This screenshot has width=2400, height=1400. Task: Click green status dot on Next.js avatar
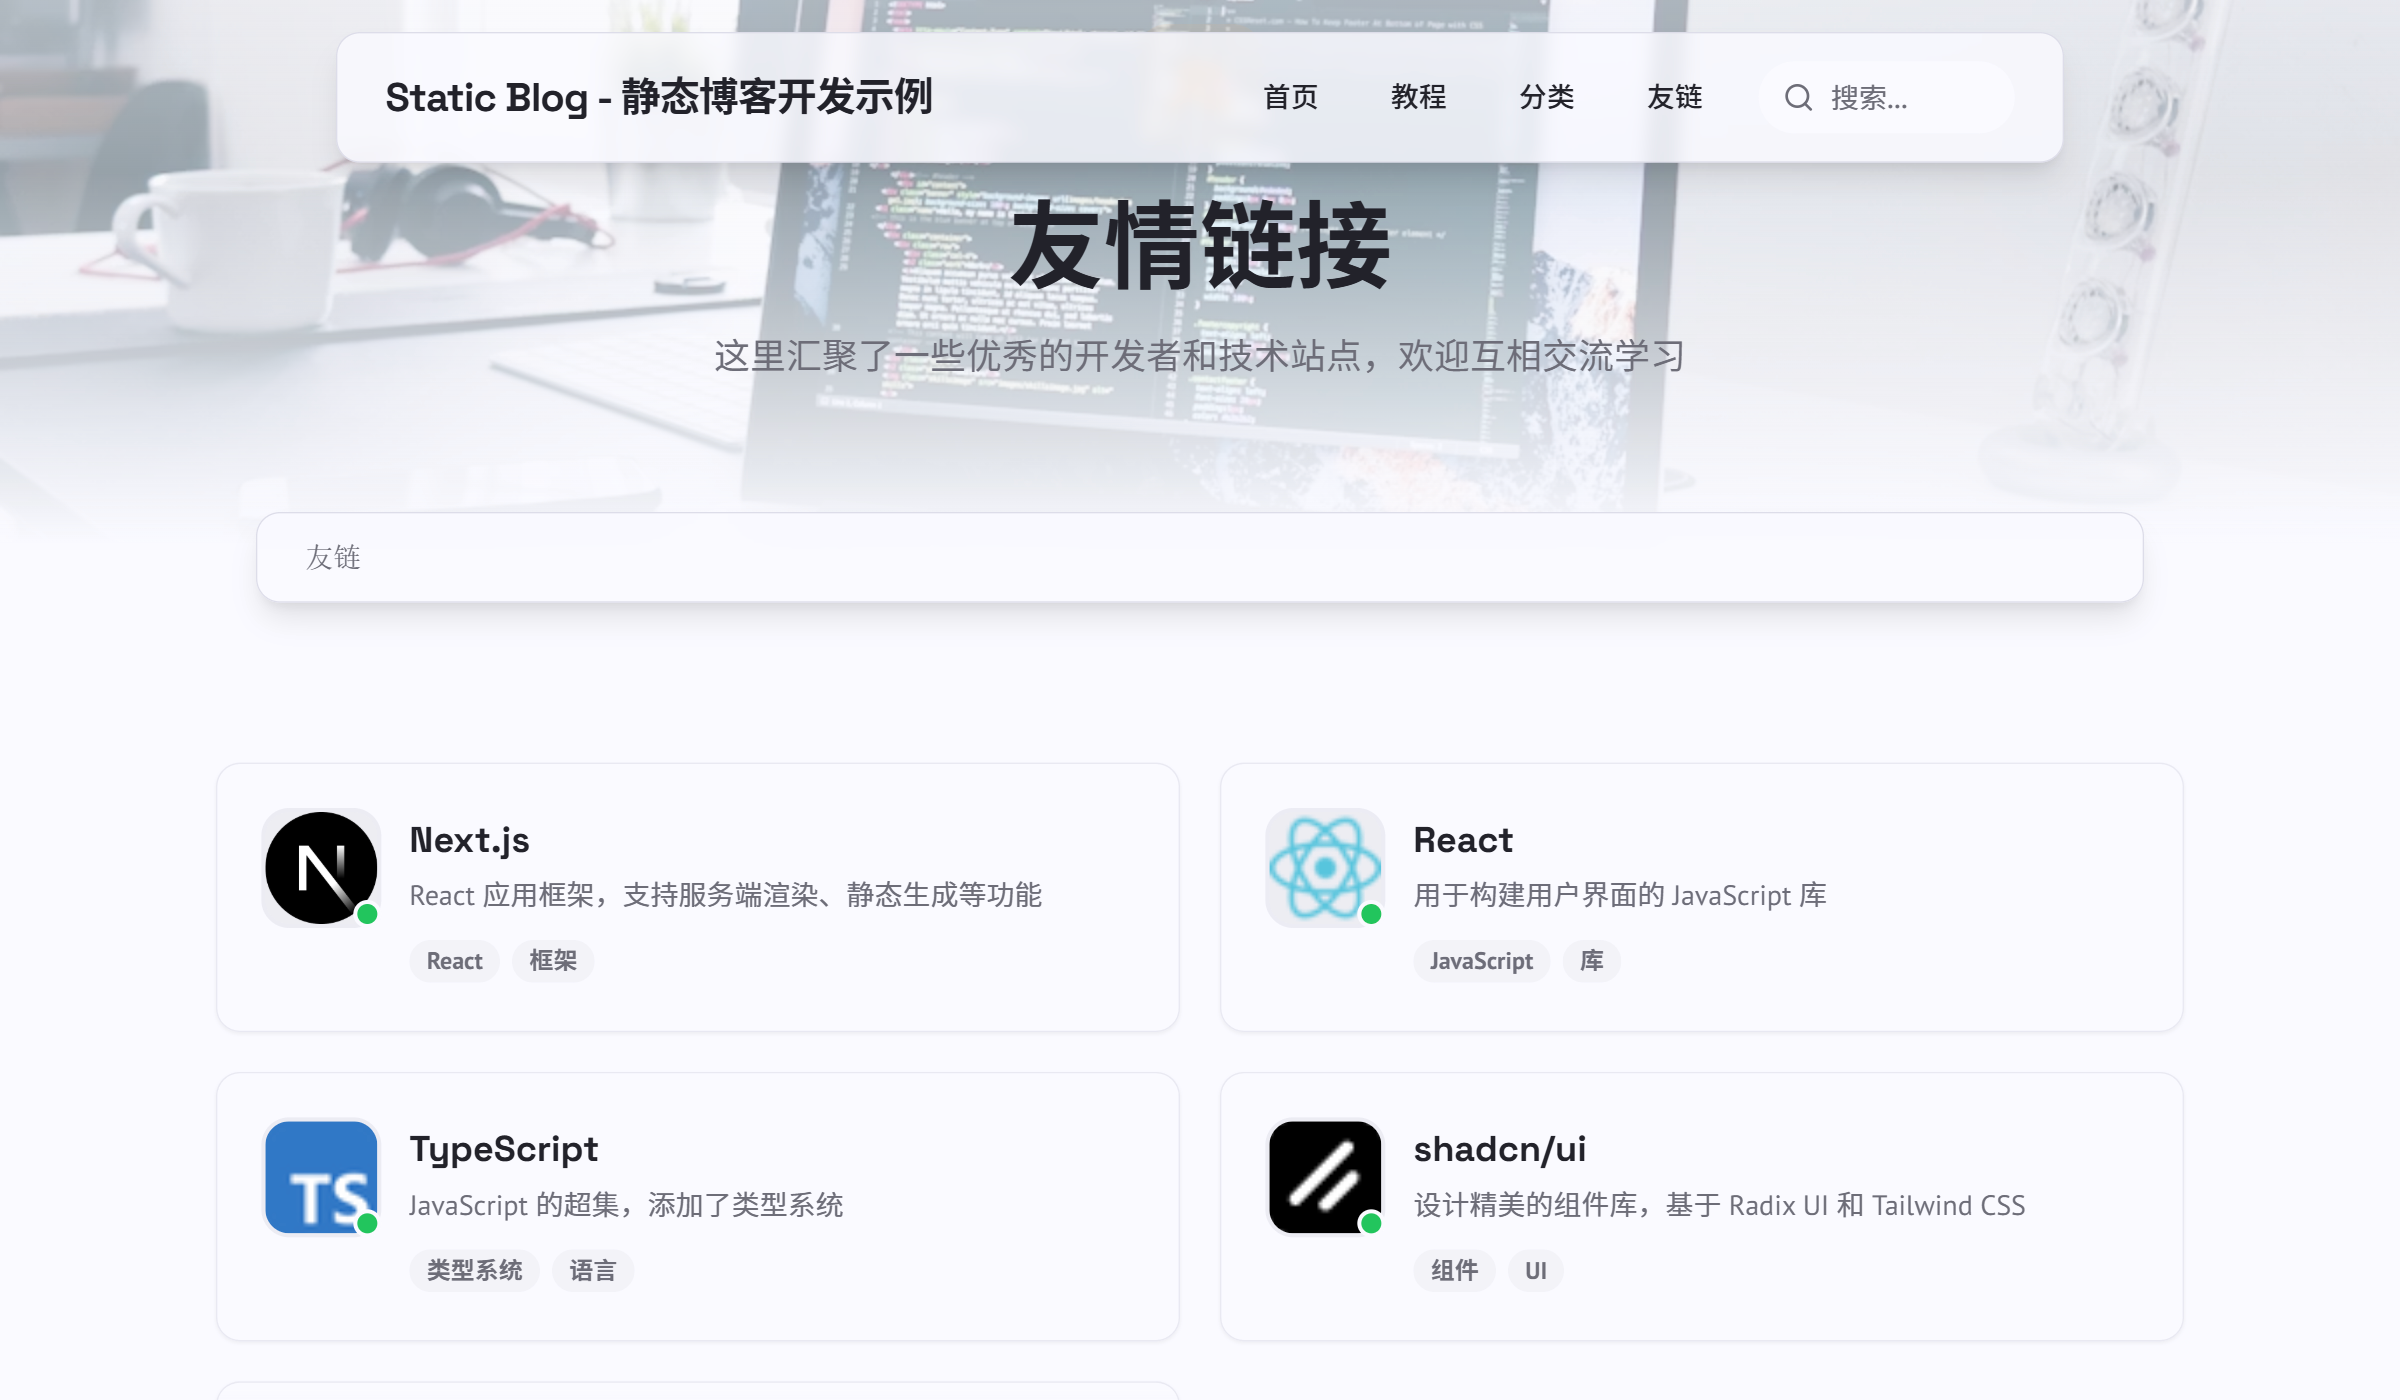pyautogui.click(x=367, y=914)
